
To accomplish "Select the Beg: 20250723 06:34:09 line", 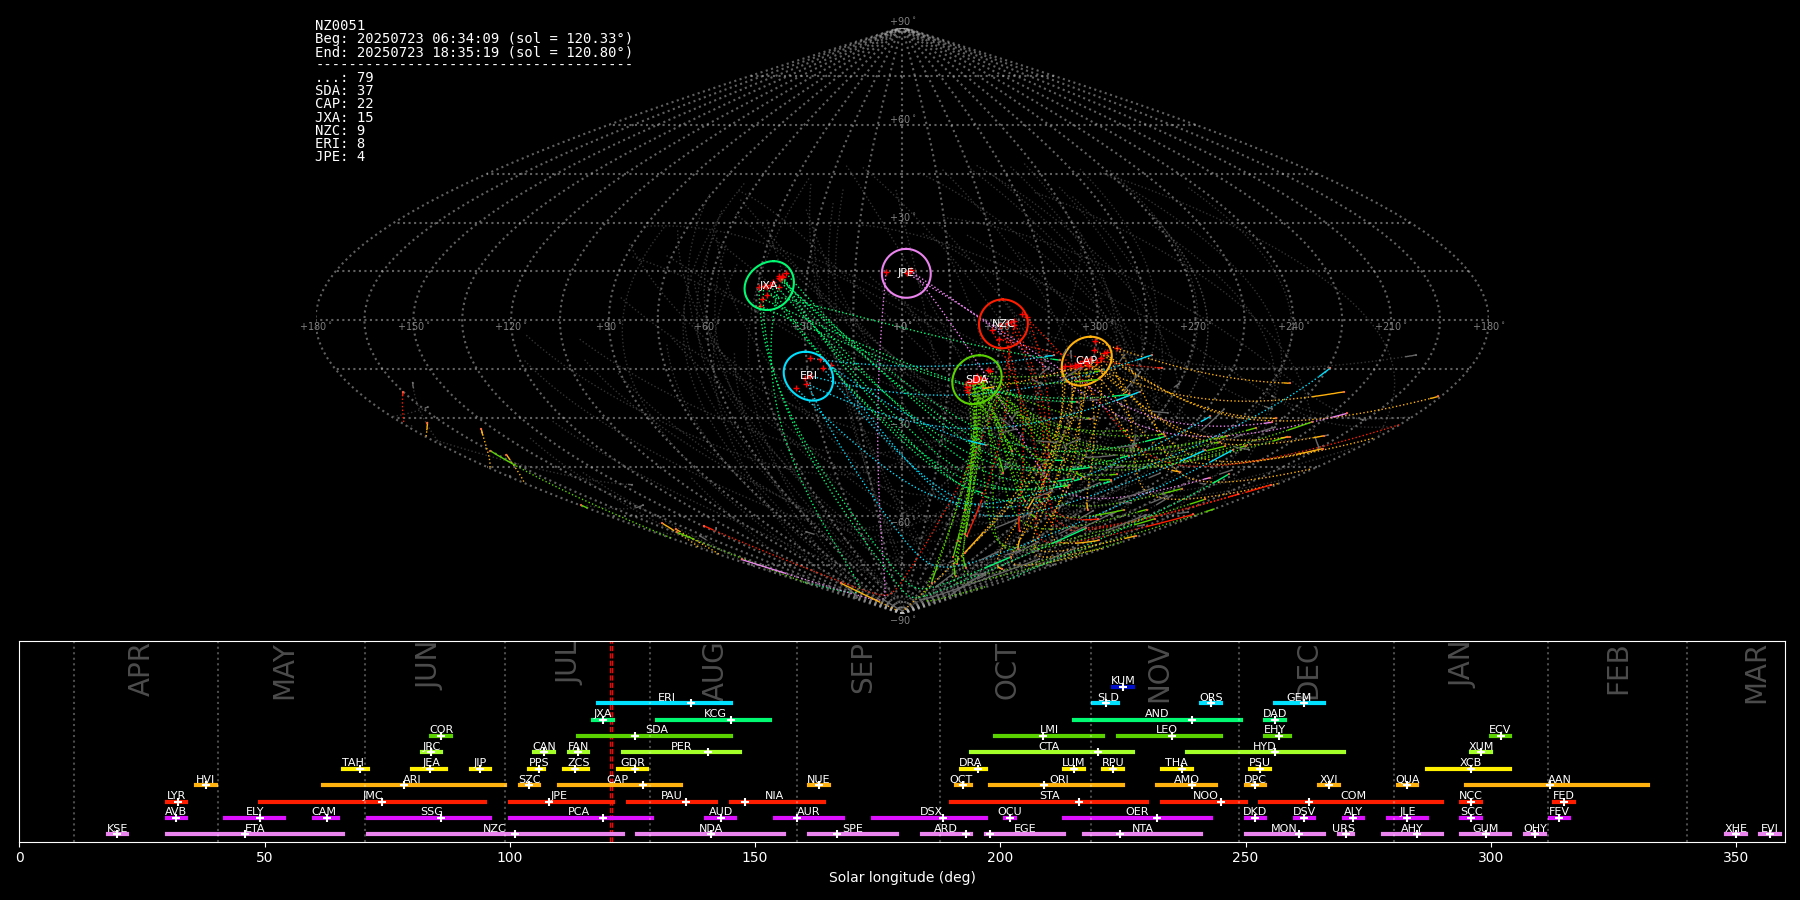I will pyautogui.click(x=474, y=39).
